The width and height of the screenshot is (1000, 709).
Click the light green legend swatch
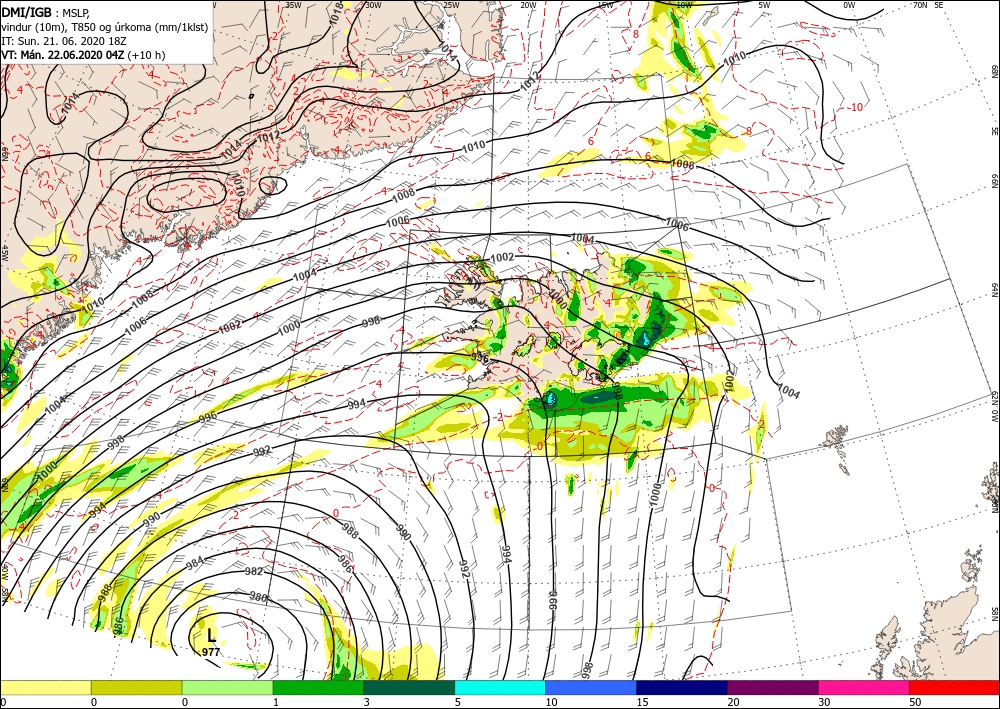coord(227,688)
